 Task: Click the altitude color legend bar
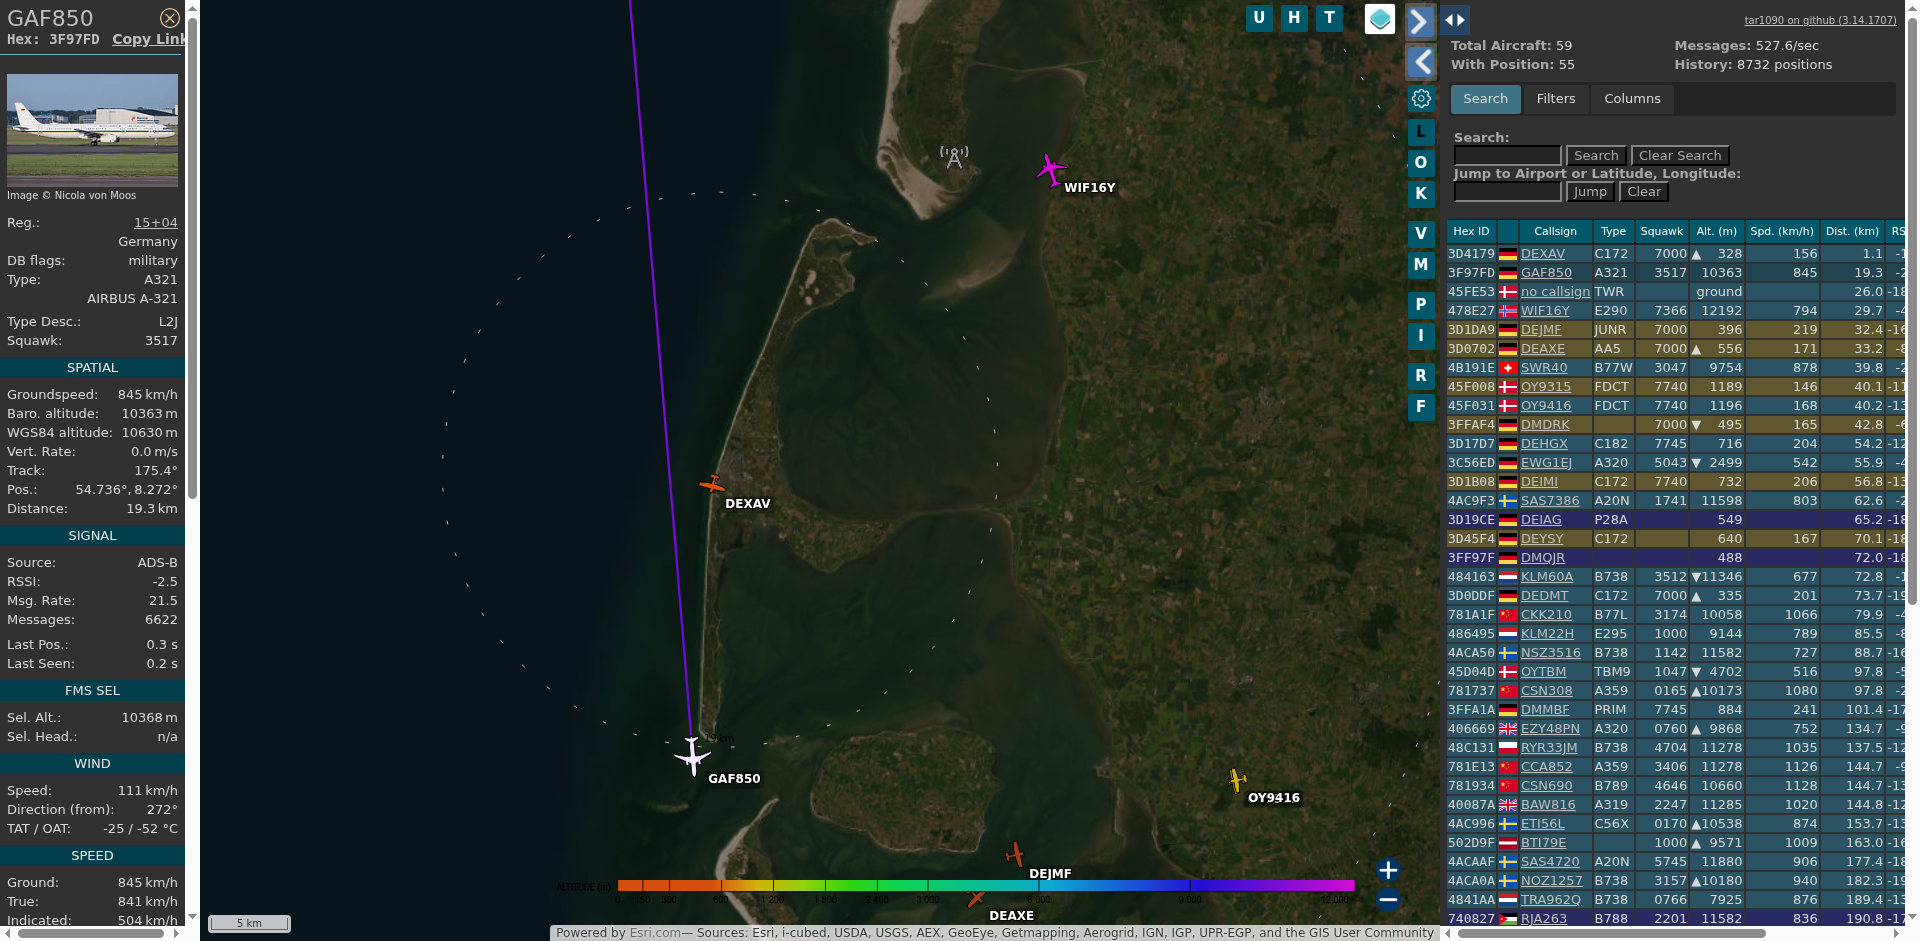pyautogui.click(x=986, y=885)
